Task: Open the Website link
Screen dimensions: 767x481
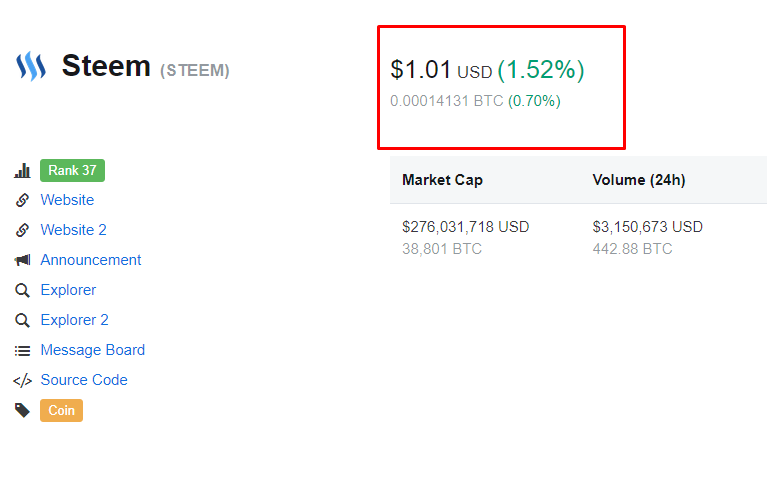Action: (x=67, y=200)
